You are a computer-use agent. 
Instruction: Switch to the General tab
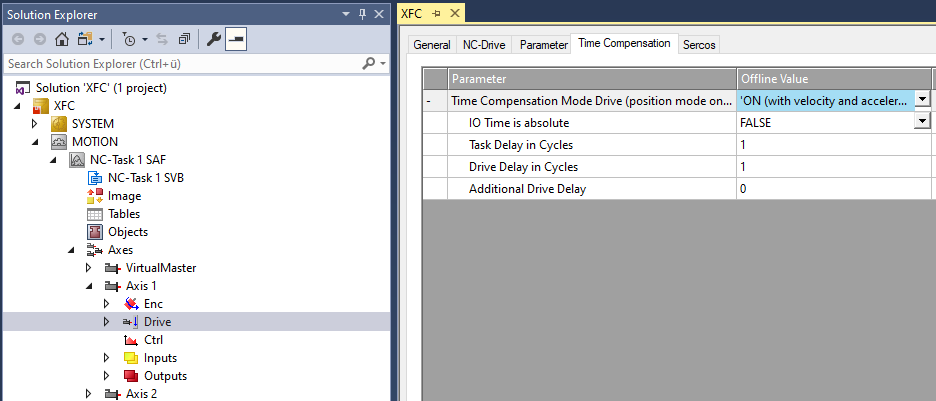click(432, 45)
